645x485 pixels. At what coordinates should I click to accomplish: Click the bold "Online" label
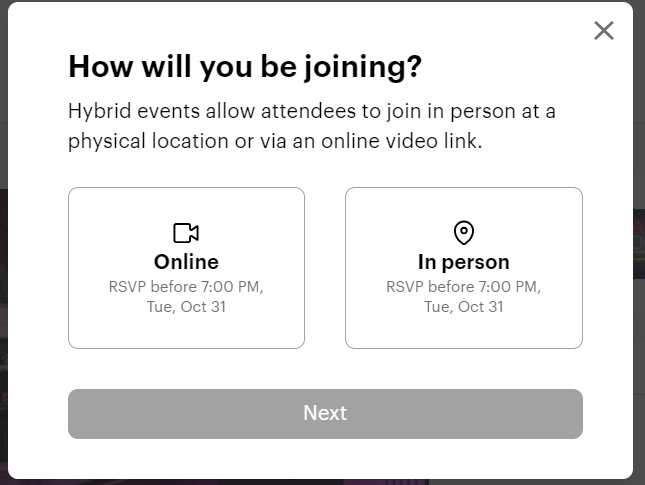click(x=186, y=262)
